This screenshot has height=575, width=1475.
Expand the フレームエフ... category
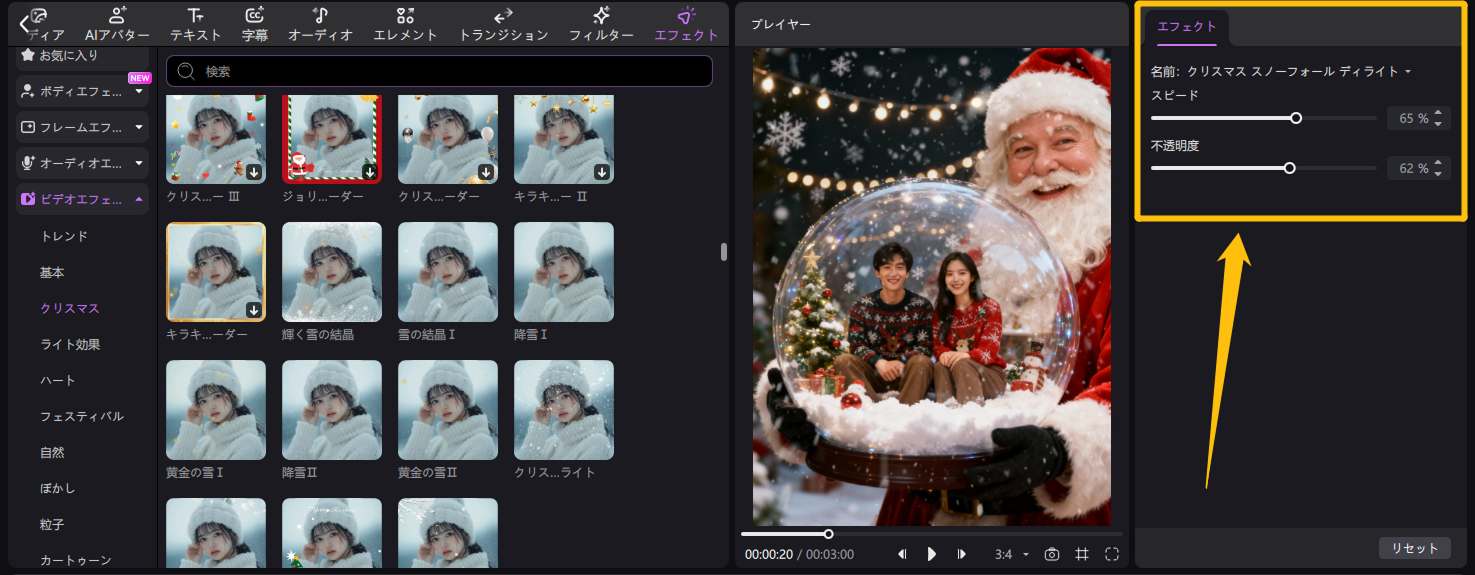83,127
